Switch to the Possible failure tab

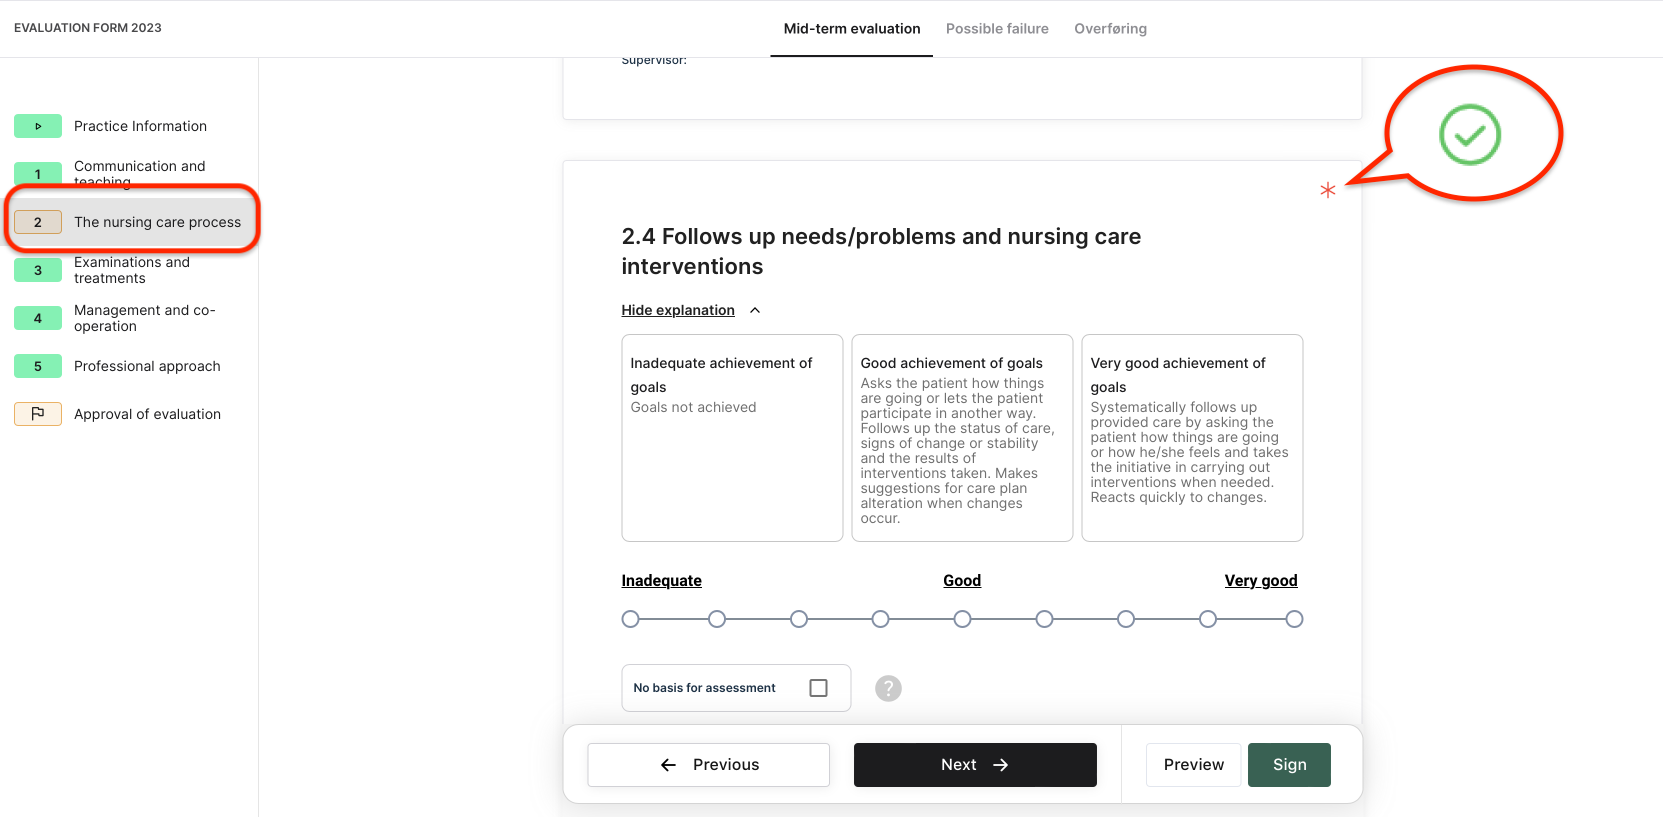point(997,29)
